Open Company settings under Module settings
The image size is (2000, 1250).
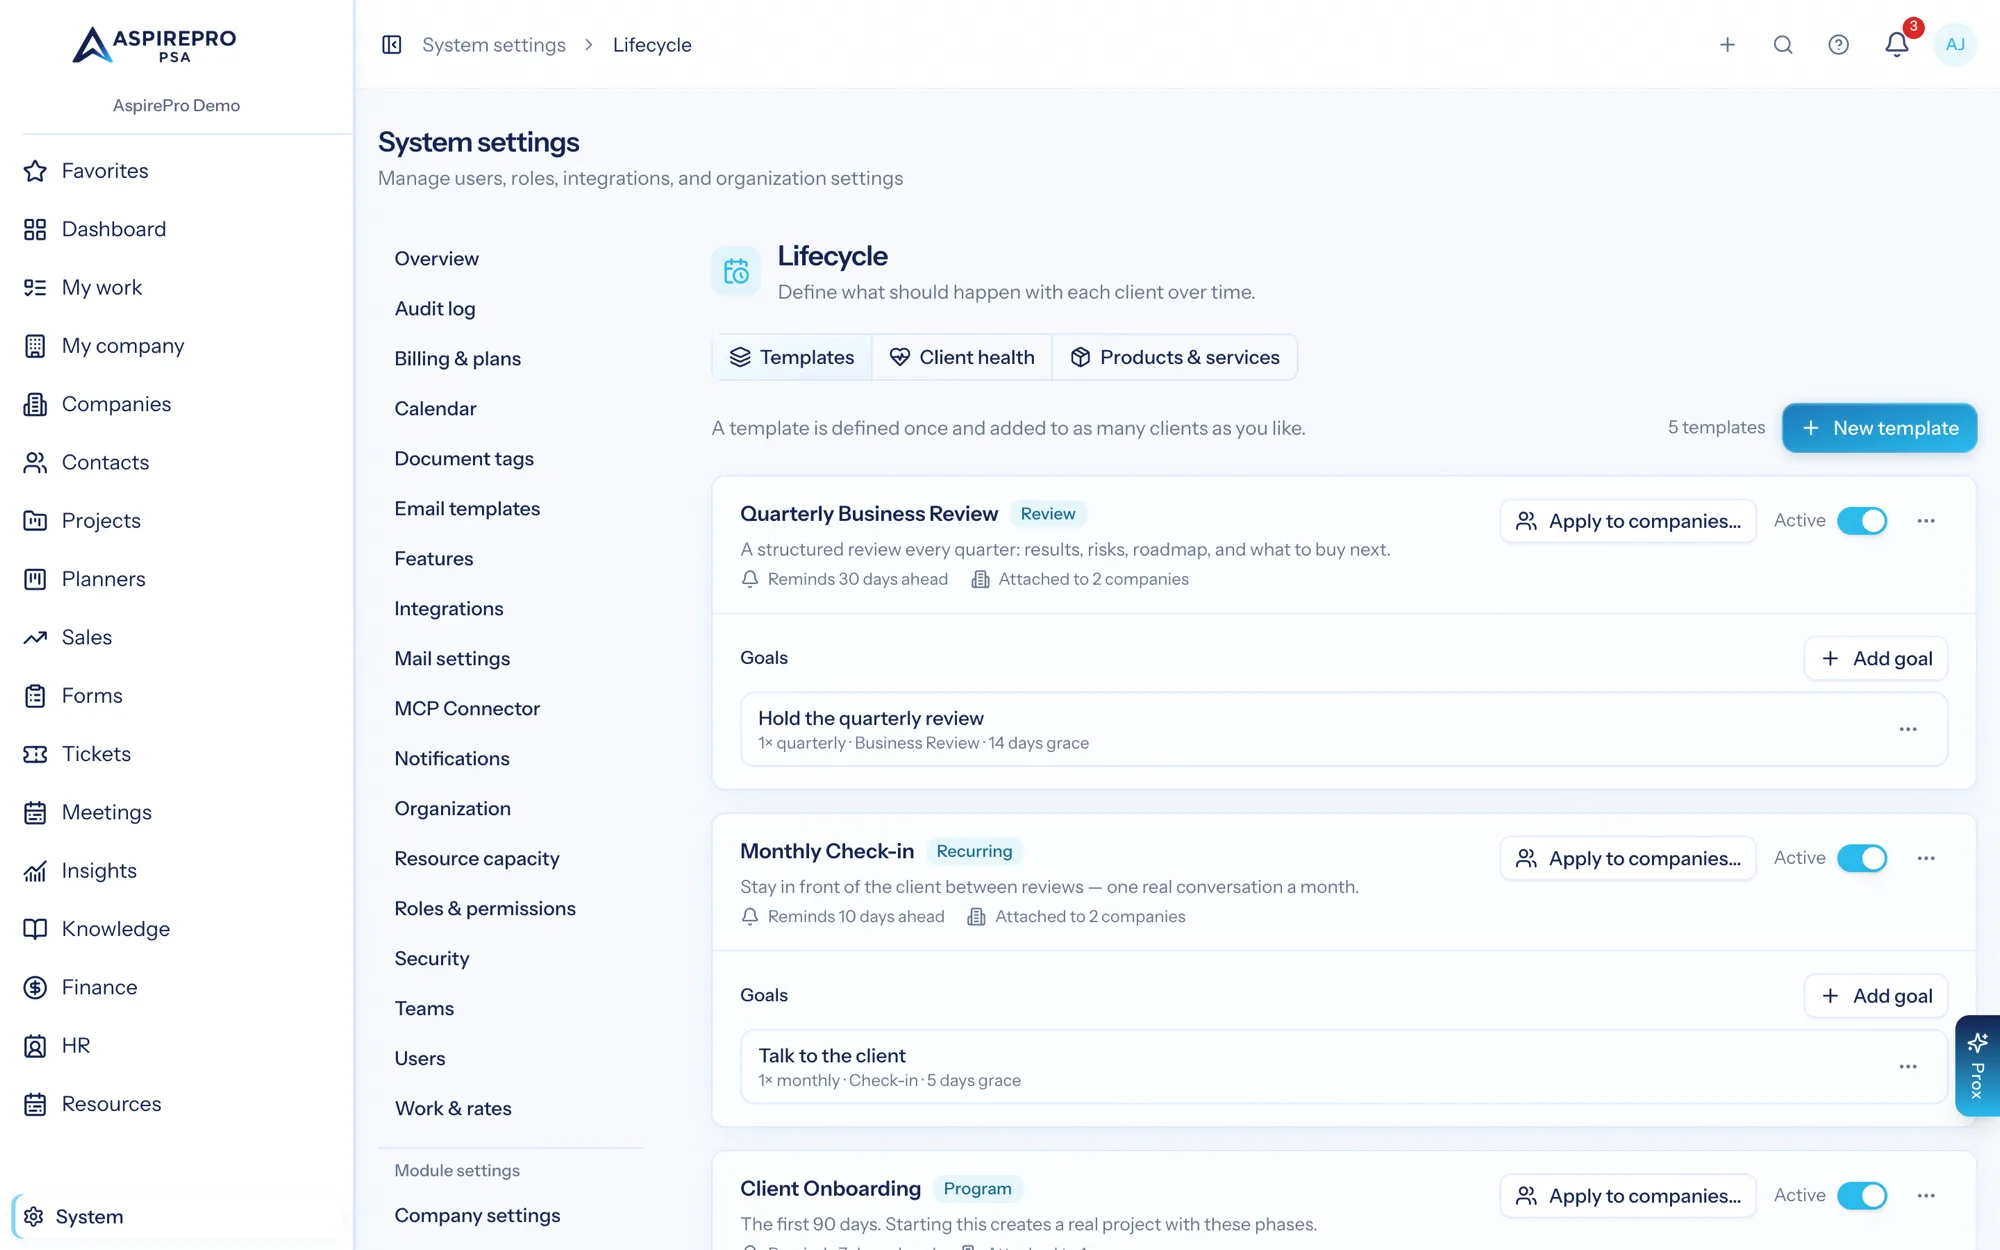point(477,1216)
